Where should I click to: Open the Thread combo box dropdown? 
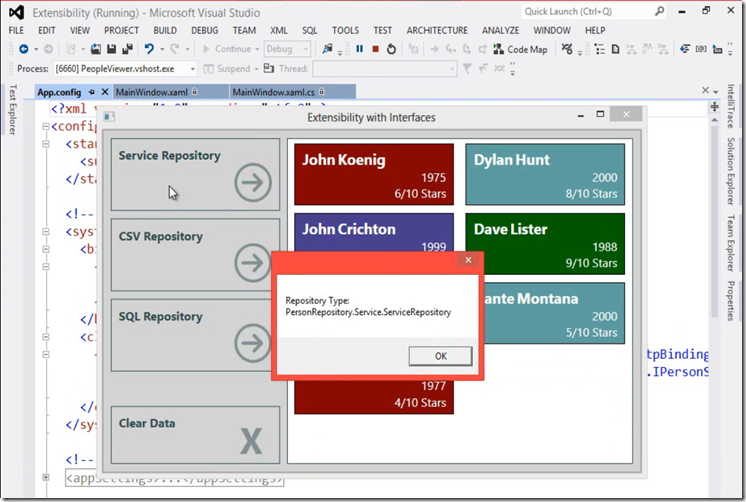452,69
